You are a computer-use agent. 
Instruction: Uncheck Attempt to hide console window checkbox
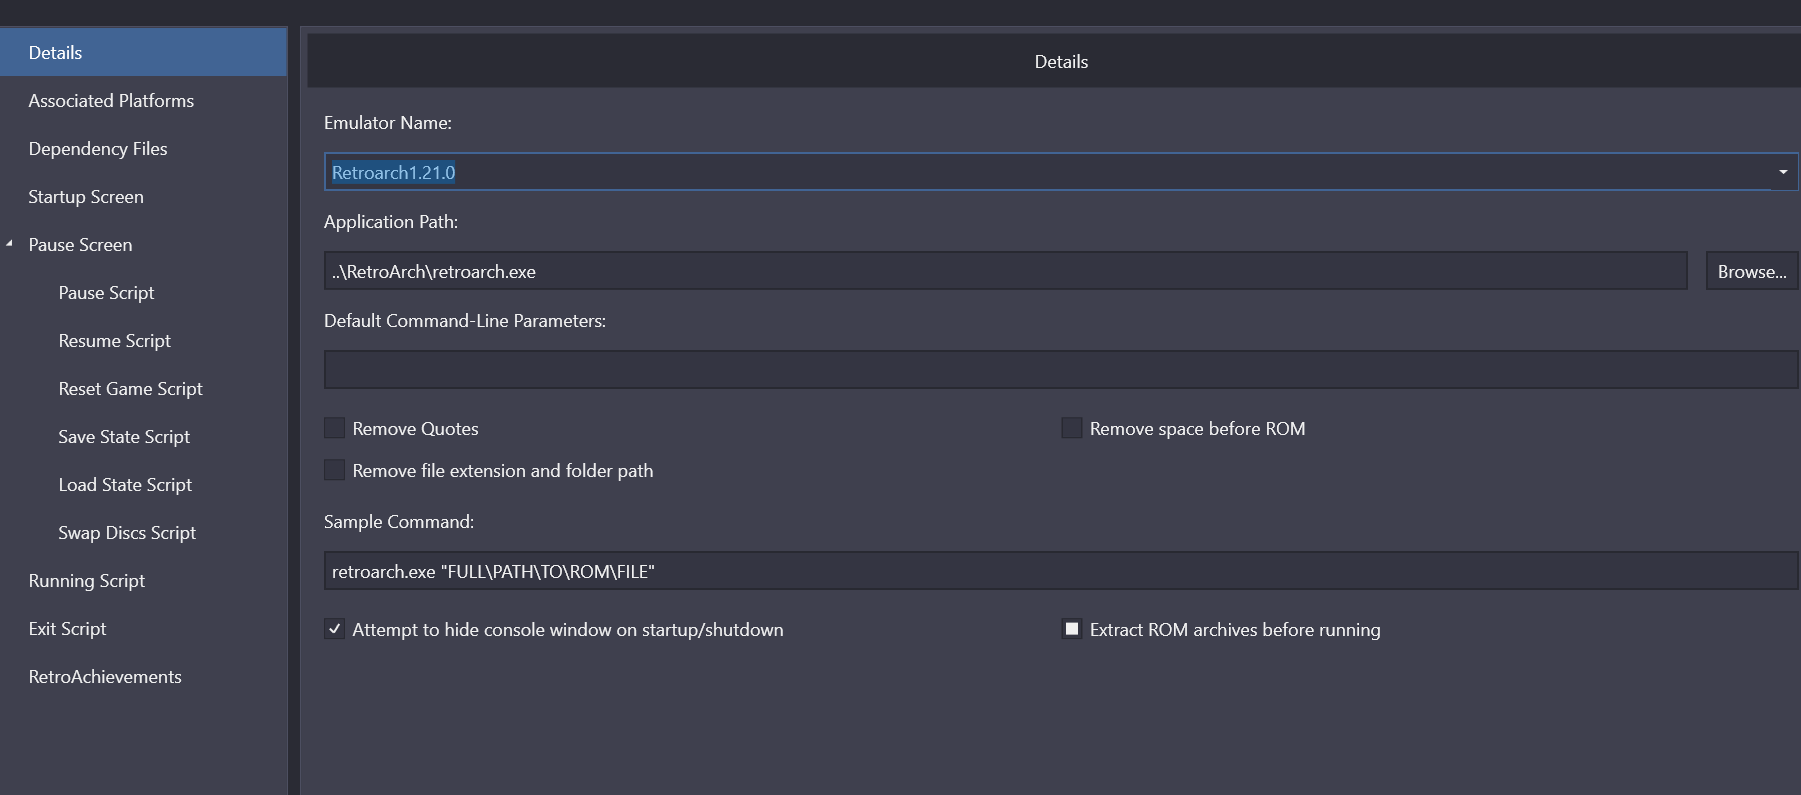coord(335,629)
